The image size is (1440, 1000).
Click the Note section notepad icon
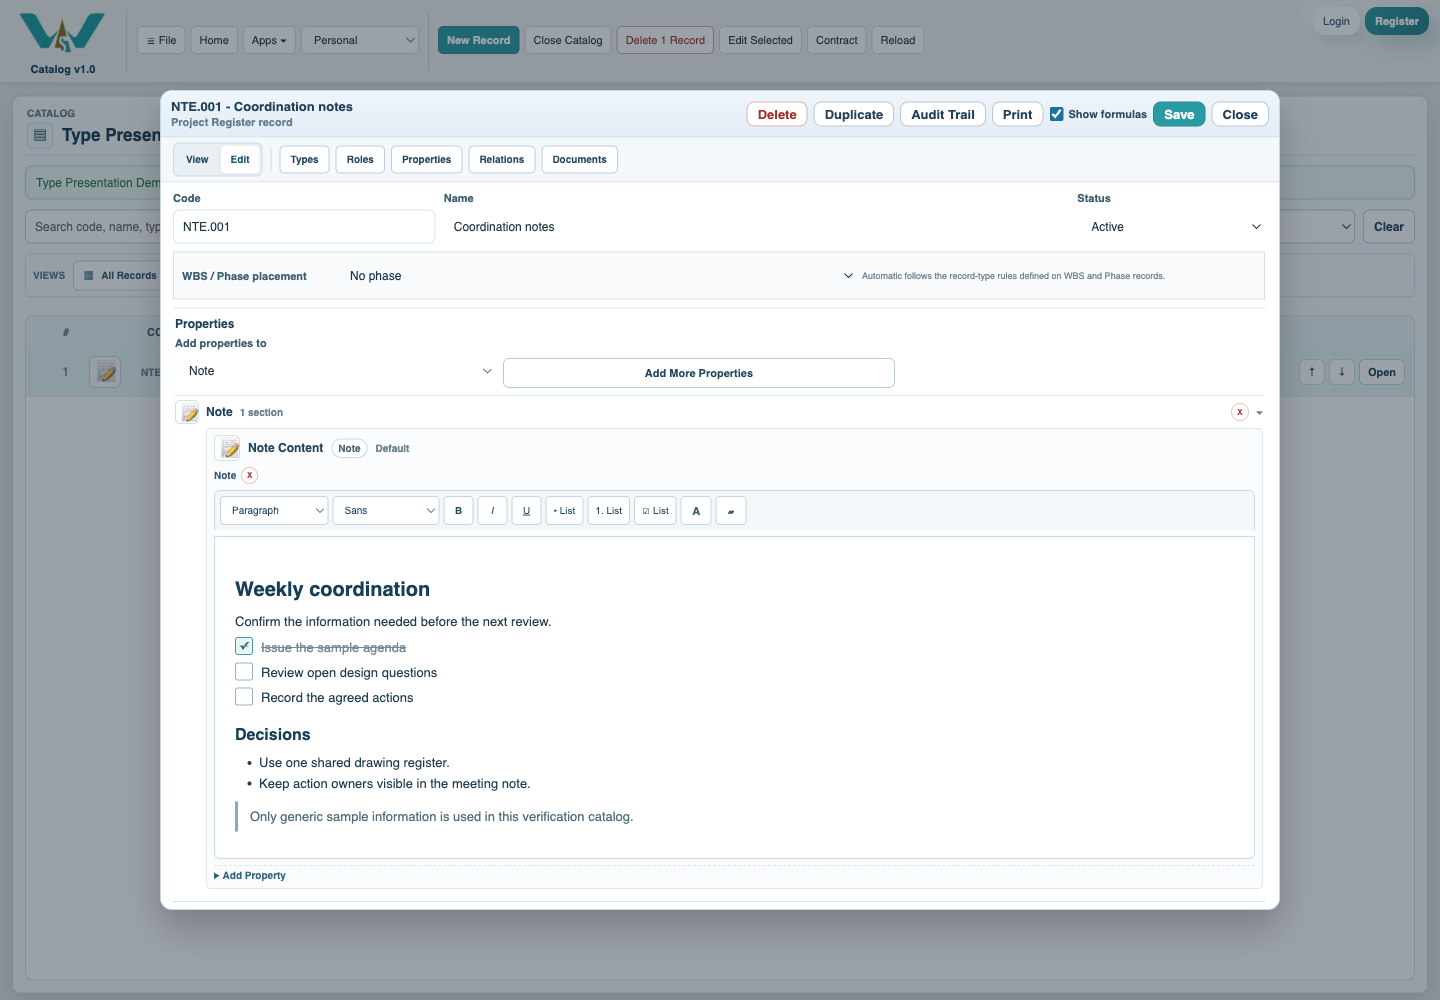[188, 412]
